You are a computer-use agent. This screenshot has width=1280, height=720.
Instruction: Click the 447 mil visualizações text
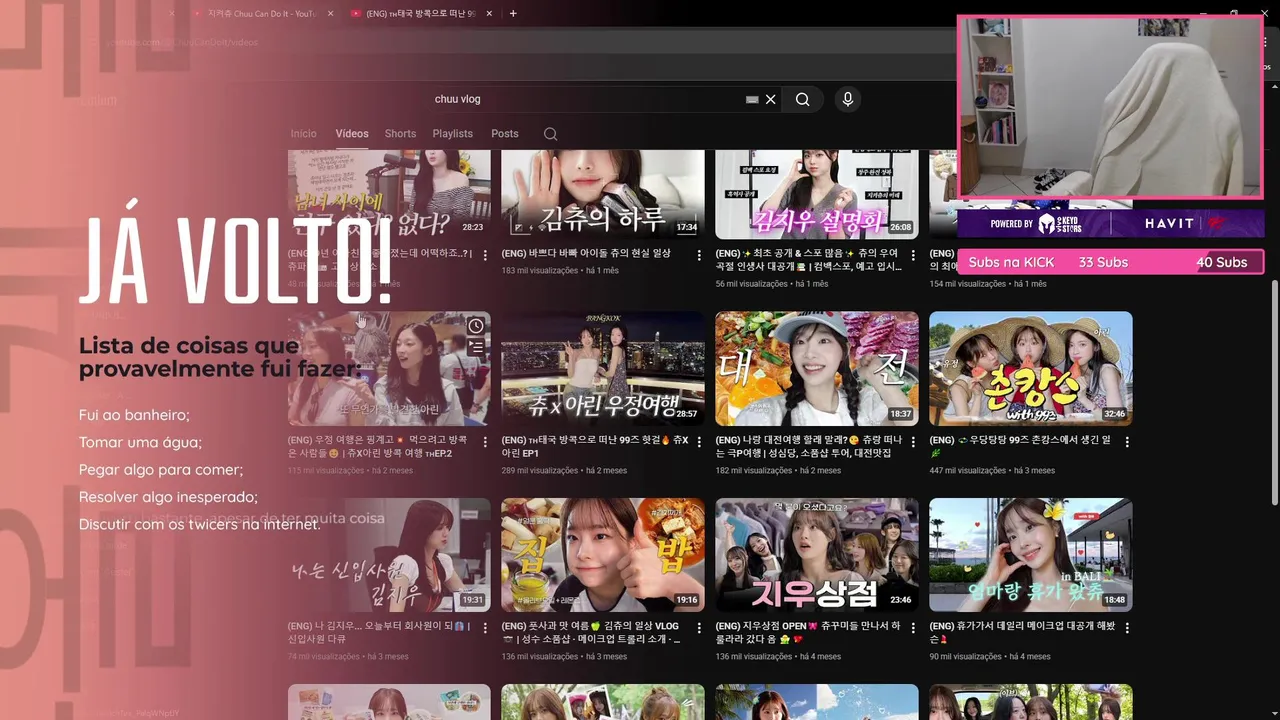969,470
